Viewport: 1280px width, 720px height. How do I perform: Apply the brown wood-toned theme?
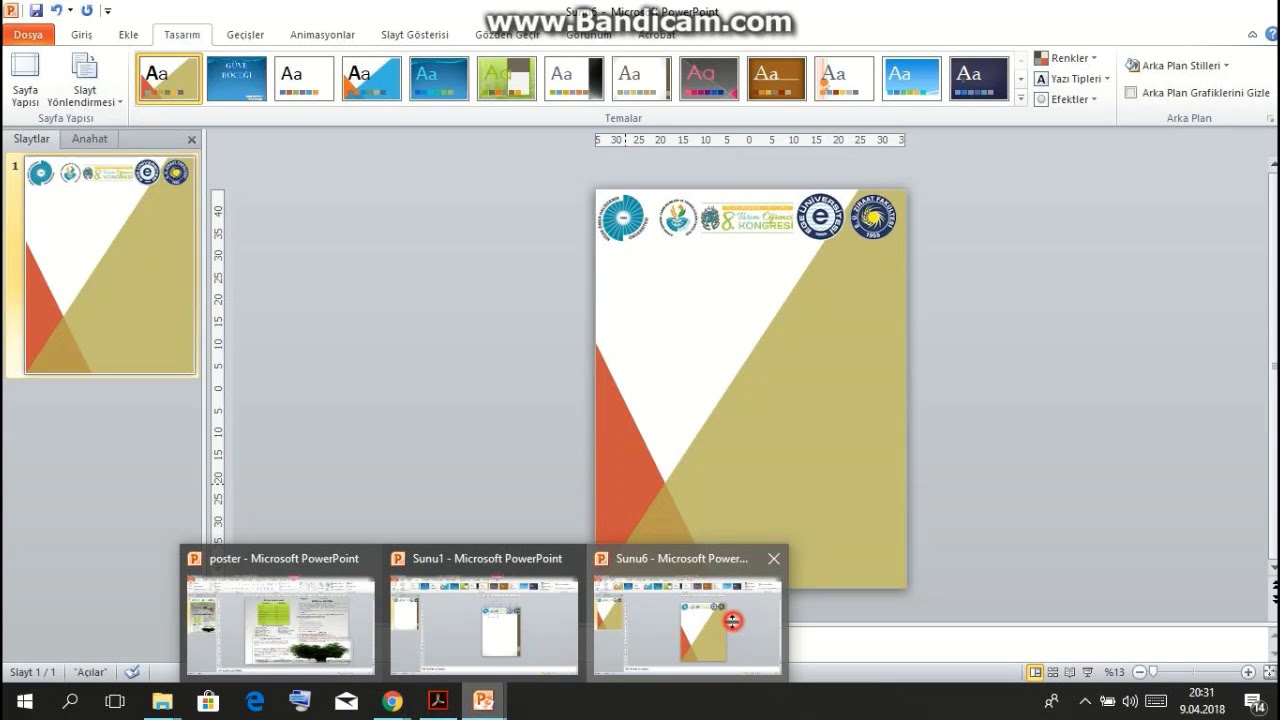pos(776,79)
